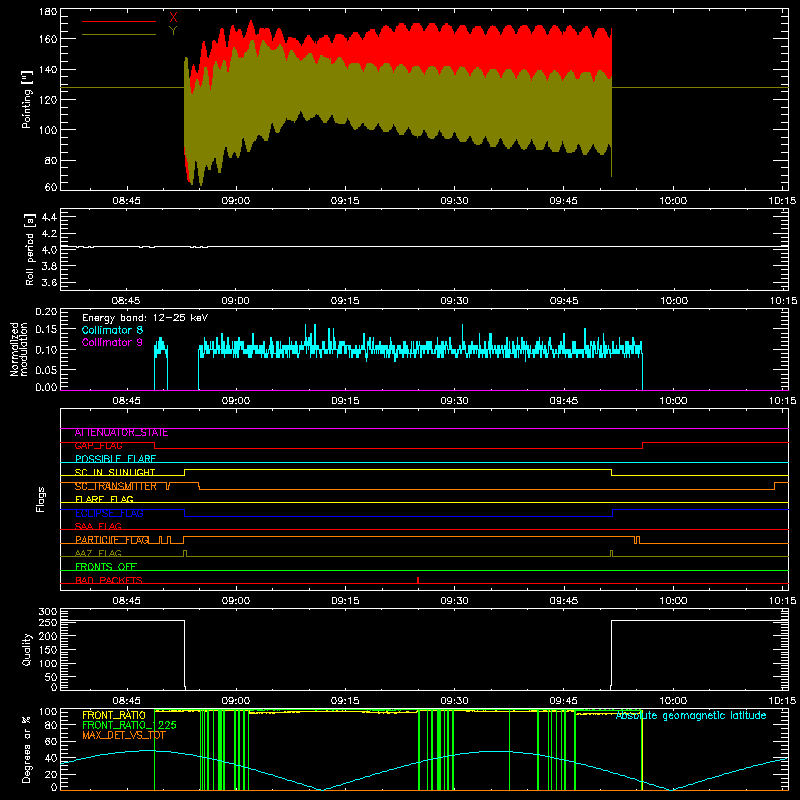Image resolution: width=800 pixels, height=800 pixels.
Task: Click the Y legend letter in Pointing plot
Action: point(173,31)
